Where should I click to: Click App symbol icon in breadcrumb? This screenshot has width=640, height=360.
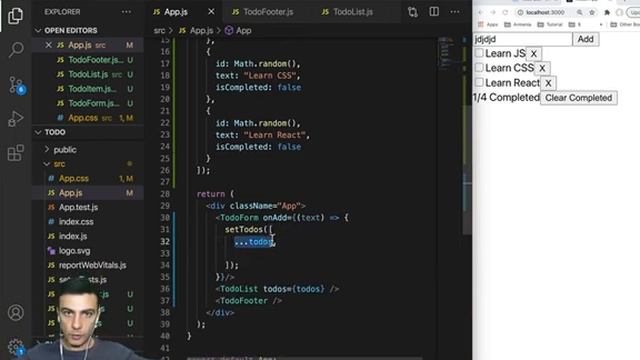point(229,30)
